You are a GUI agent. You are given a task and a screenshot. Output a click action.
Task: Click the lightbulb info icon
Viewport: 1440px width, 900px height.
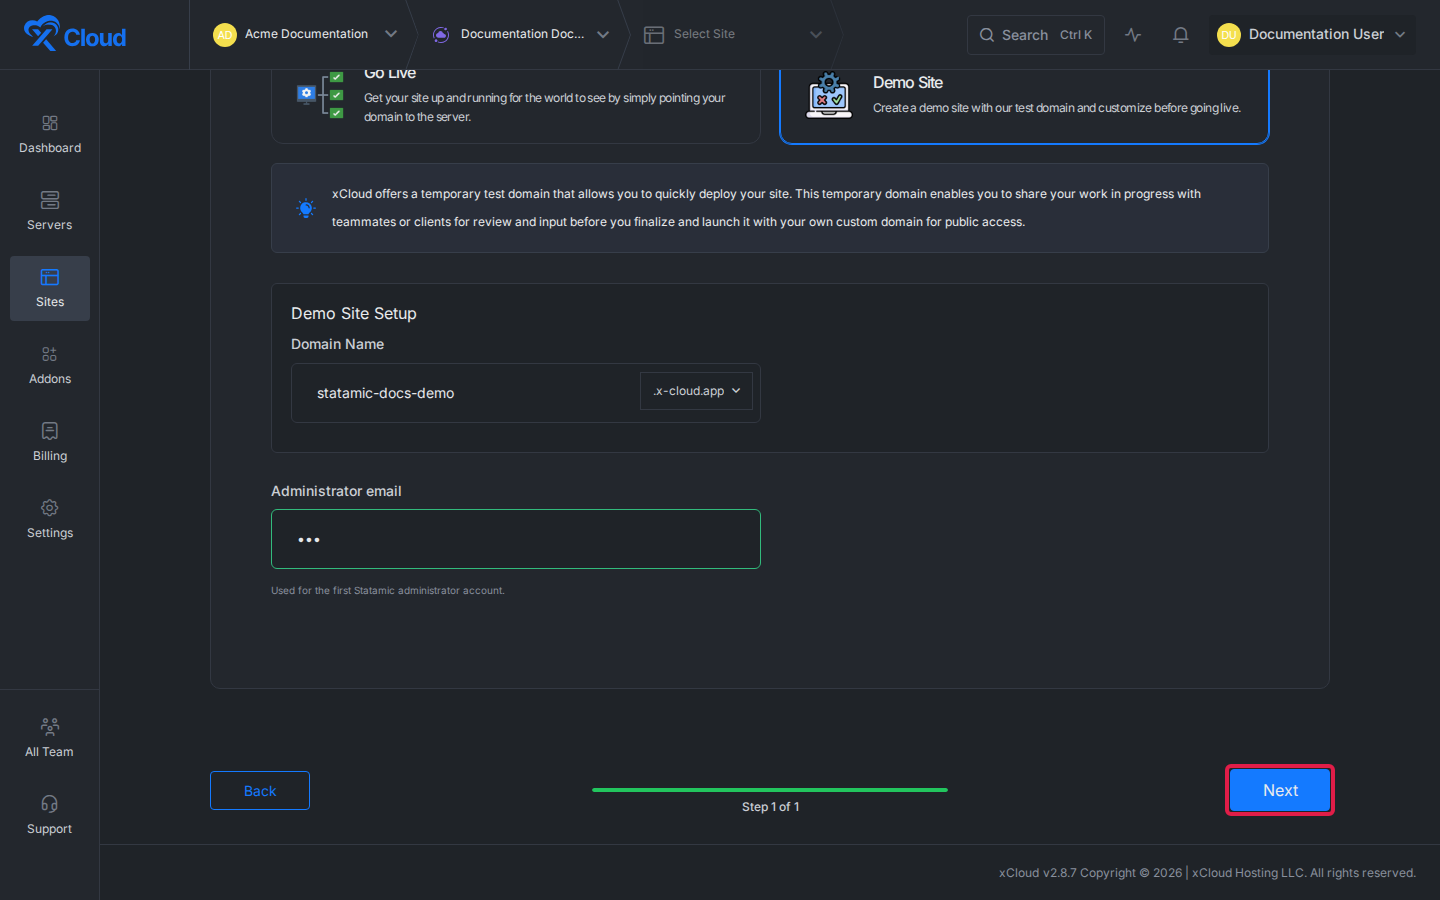306,208
